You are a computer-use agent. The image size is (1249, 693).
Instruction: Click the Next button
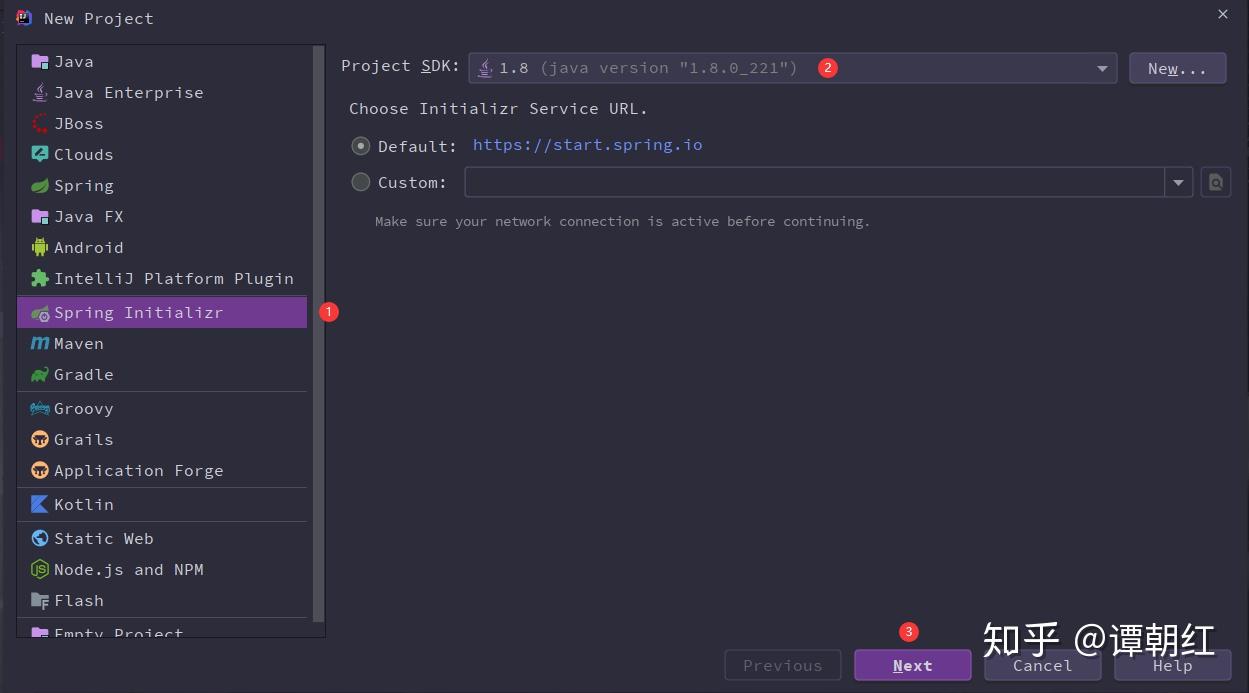pos(912,665)
